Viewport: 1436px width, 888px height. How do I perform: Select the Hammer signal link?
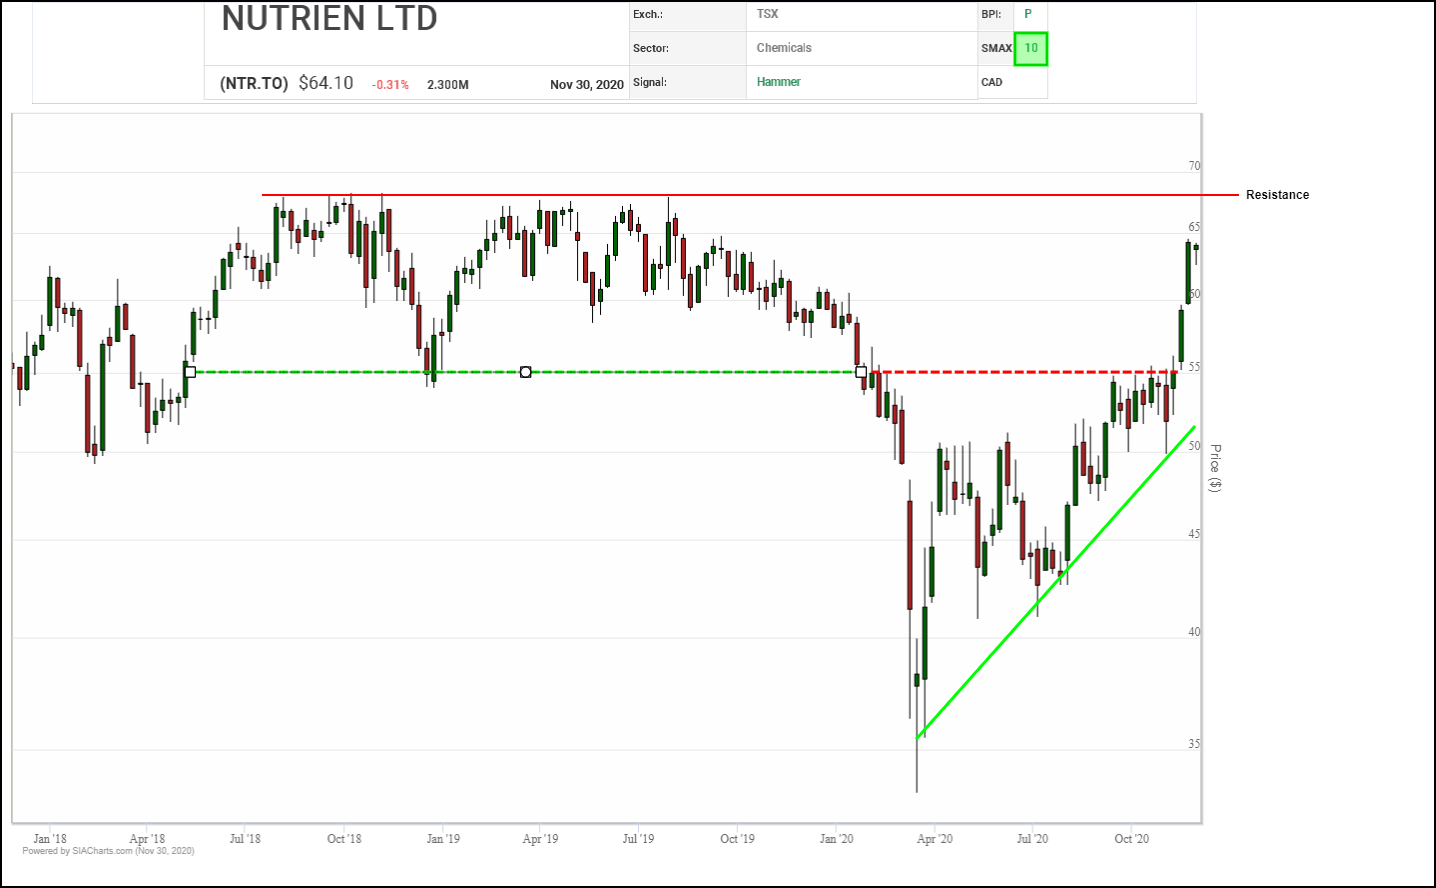pyautogui.click(x=778, y=82)
